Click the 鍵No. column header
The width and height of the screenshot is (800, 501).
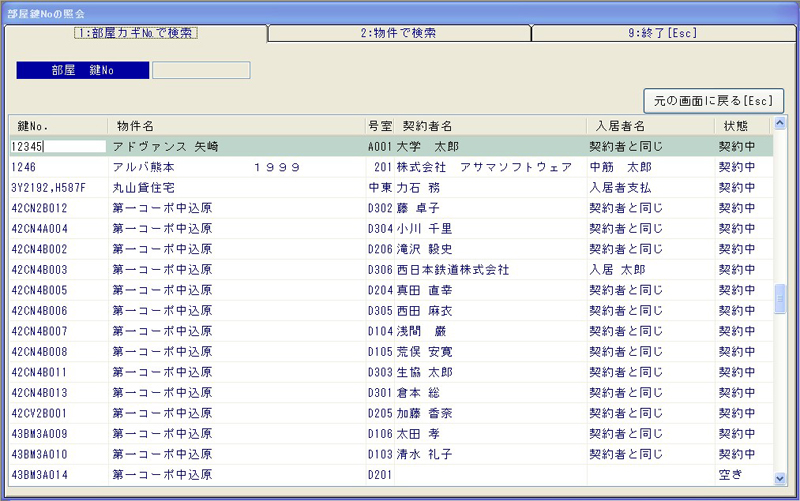coord(58,126)
